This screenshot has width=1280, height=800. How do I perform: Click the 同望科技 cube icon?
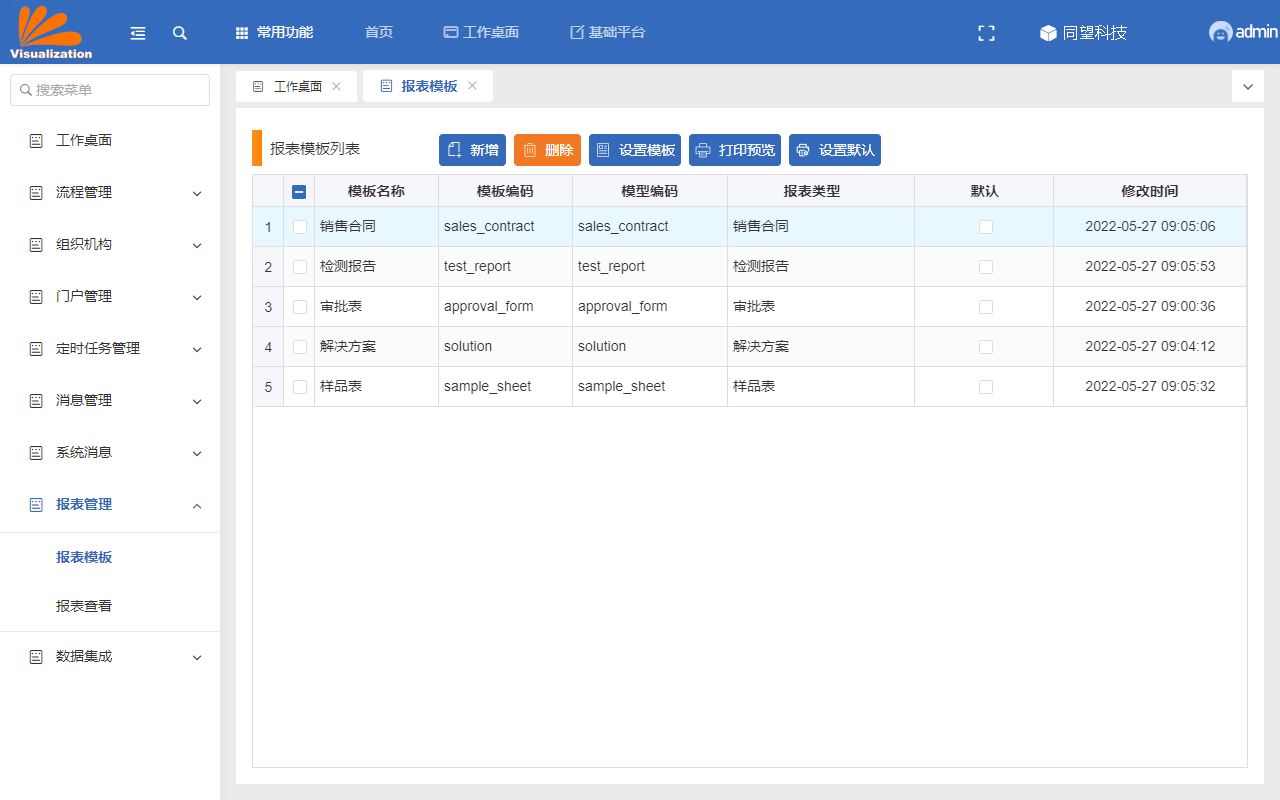[1048, 33]
